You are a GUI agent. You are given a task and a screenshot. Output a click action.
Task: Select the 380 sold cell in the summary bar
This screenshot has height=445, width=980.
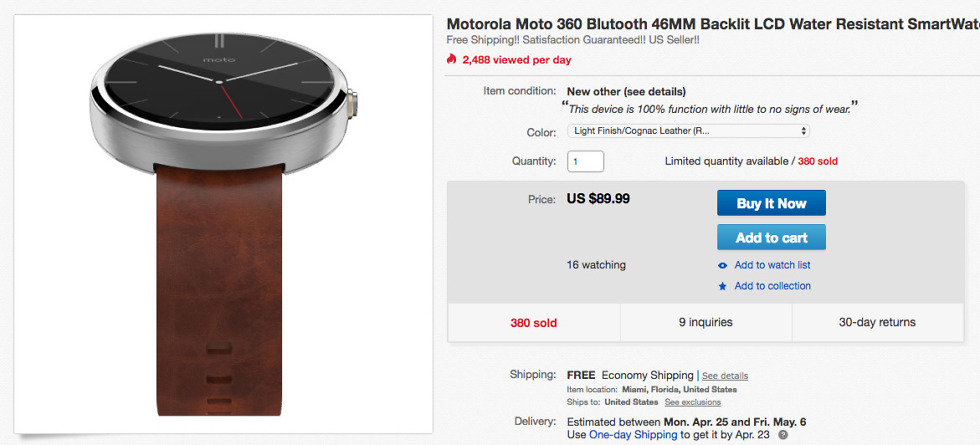point(533,322)
